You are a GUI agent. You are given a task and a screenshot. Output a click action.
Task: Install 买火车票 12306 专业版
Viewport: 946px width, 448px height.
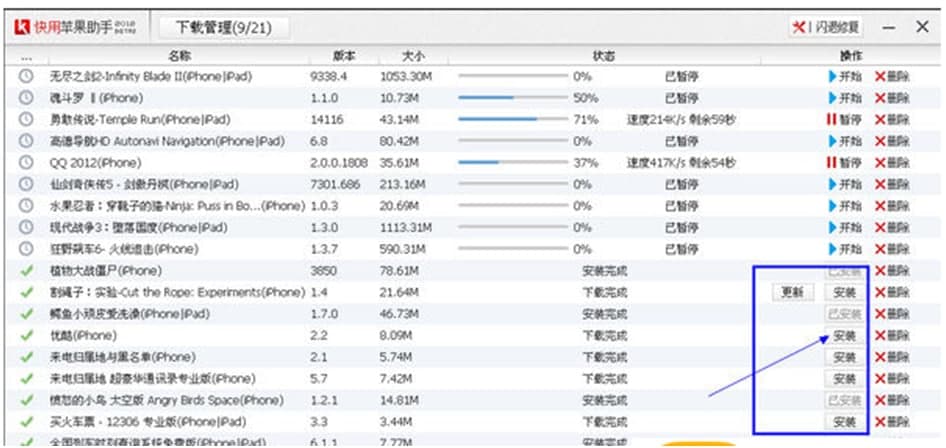point(844,423)
